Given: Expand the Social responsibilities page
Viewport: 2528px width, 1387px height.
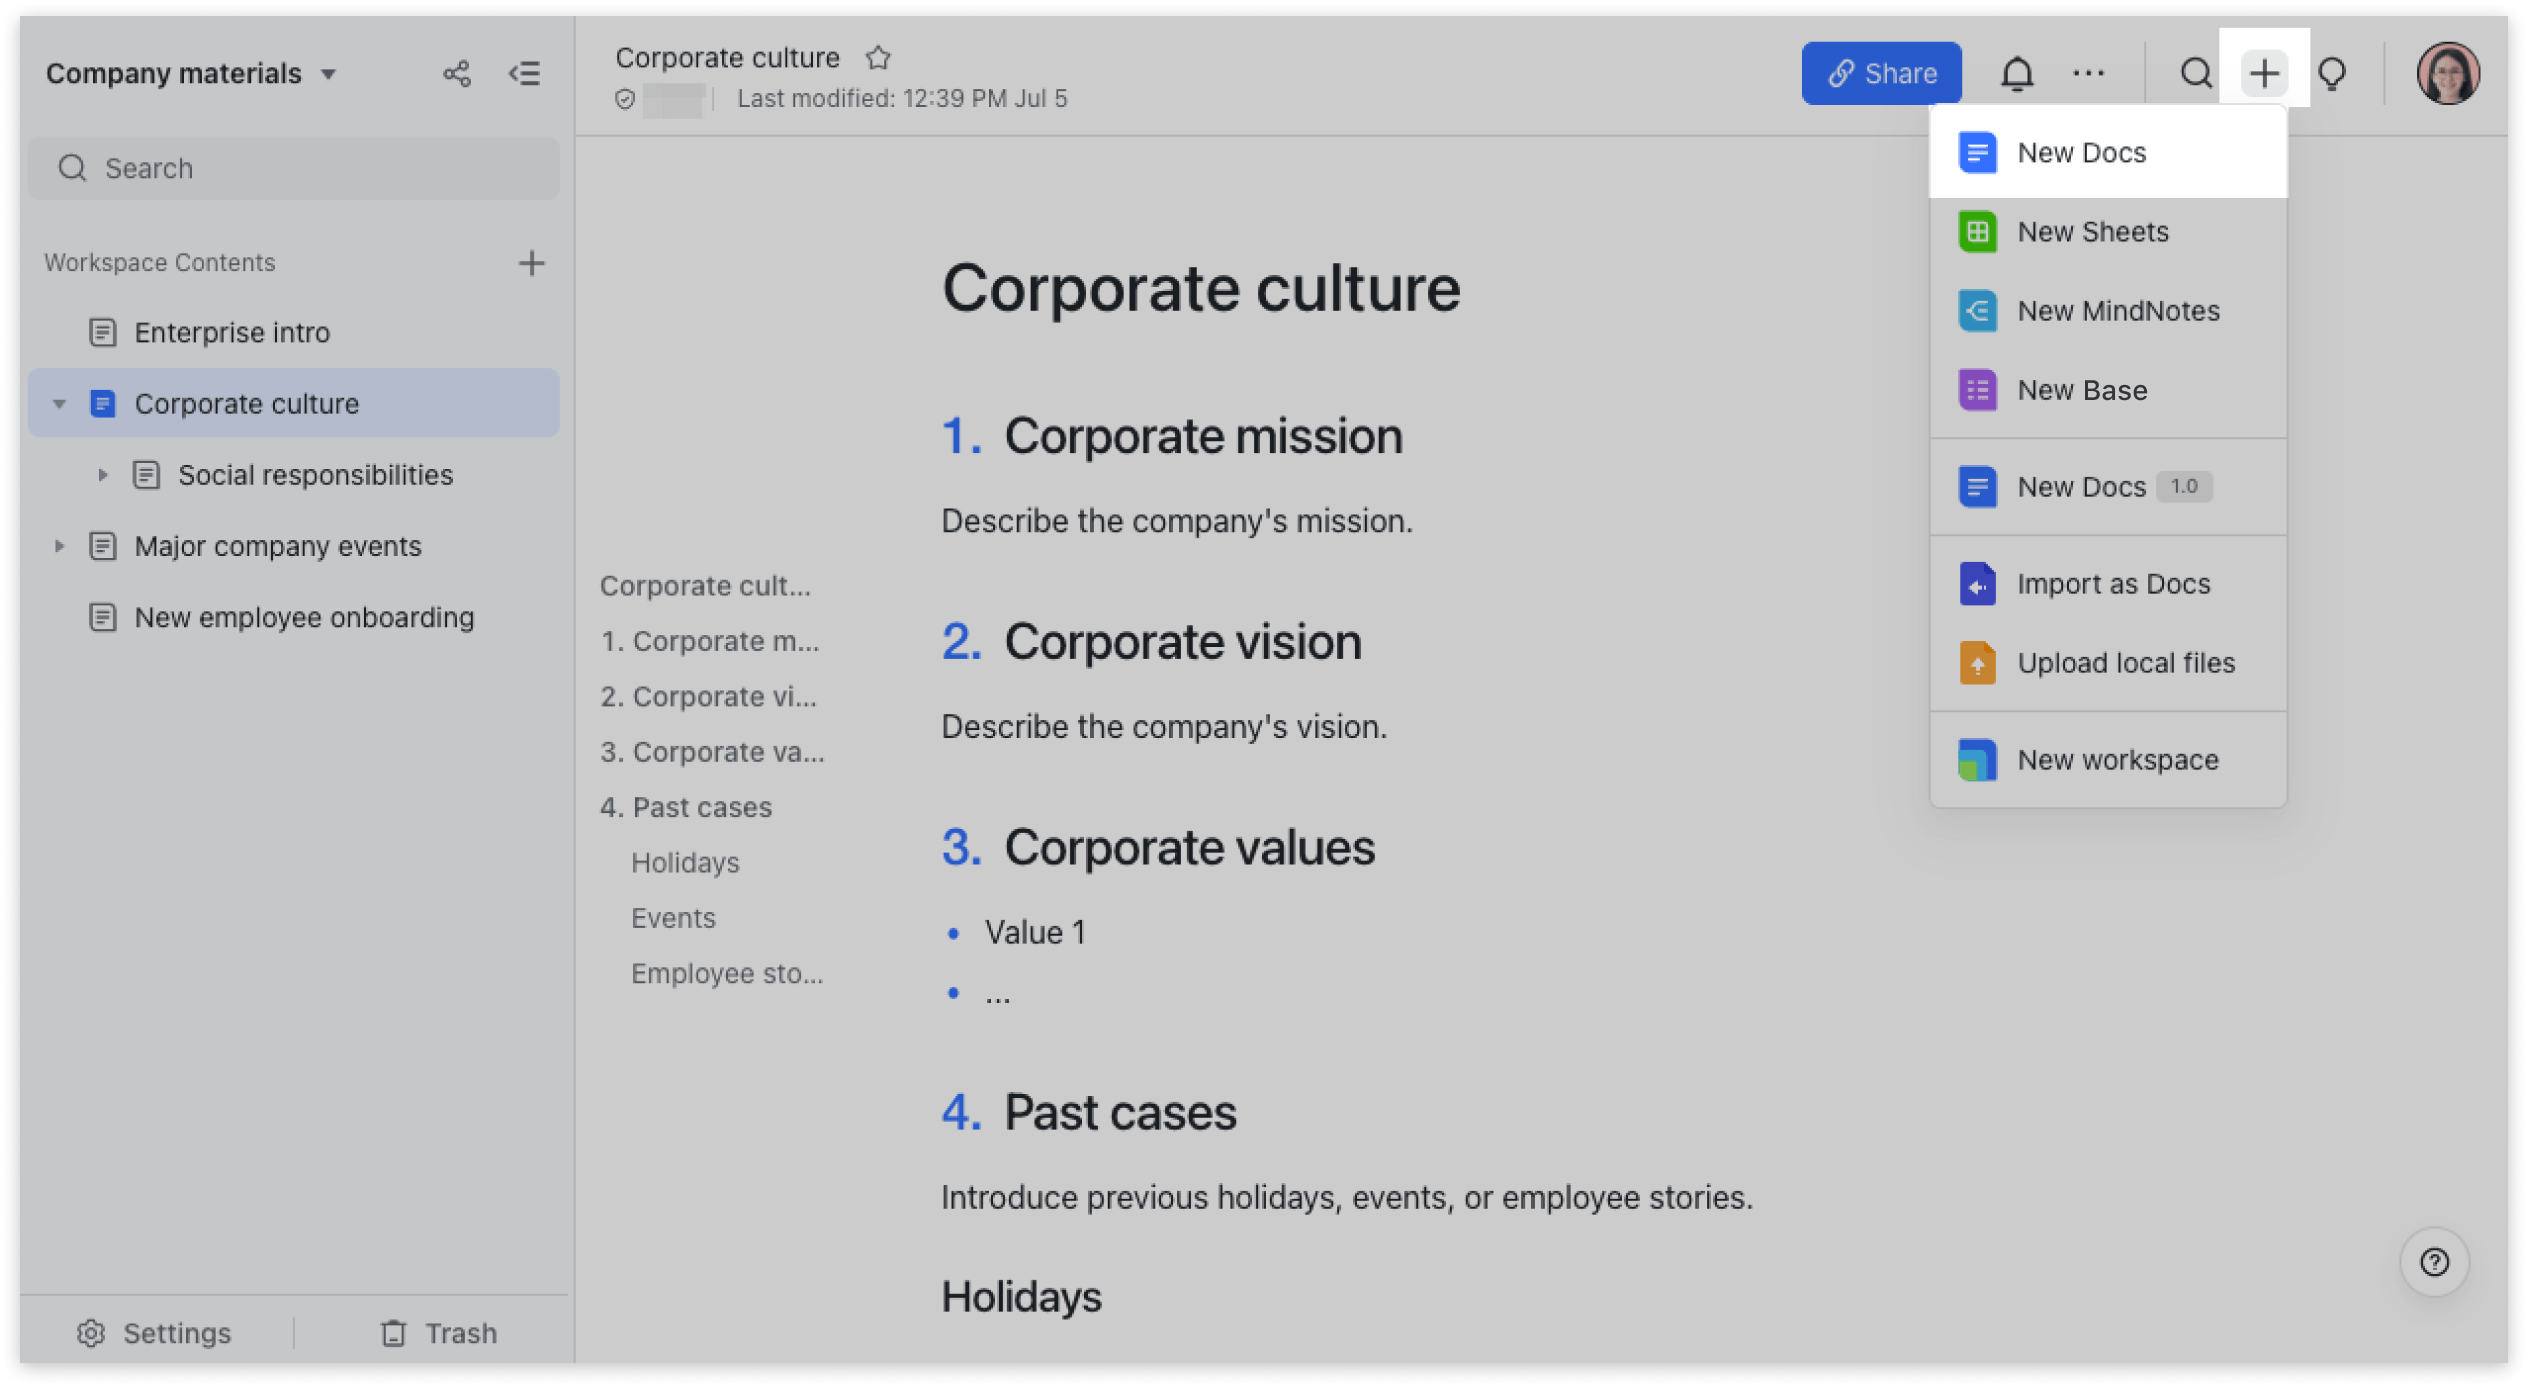Looking at the screenshot, I should click(x=102, y=475).
